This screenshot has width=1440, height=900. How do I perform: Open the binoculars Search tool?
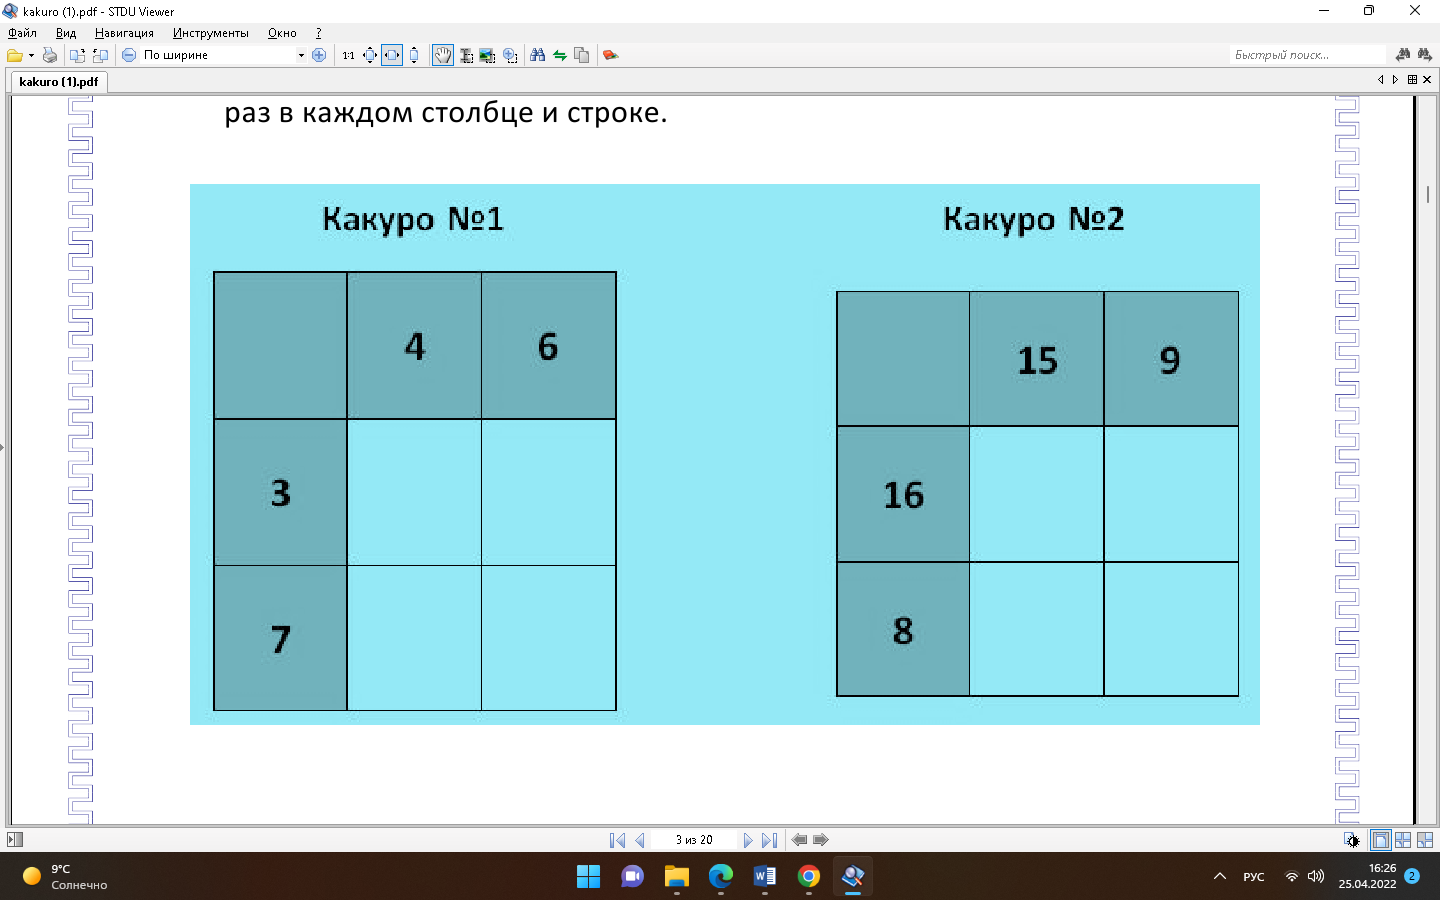[x=538, y=55]
